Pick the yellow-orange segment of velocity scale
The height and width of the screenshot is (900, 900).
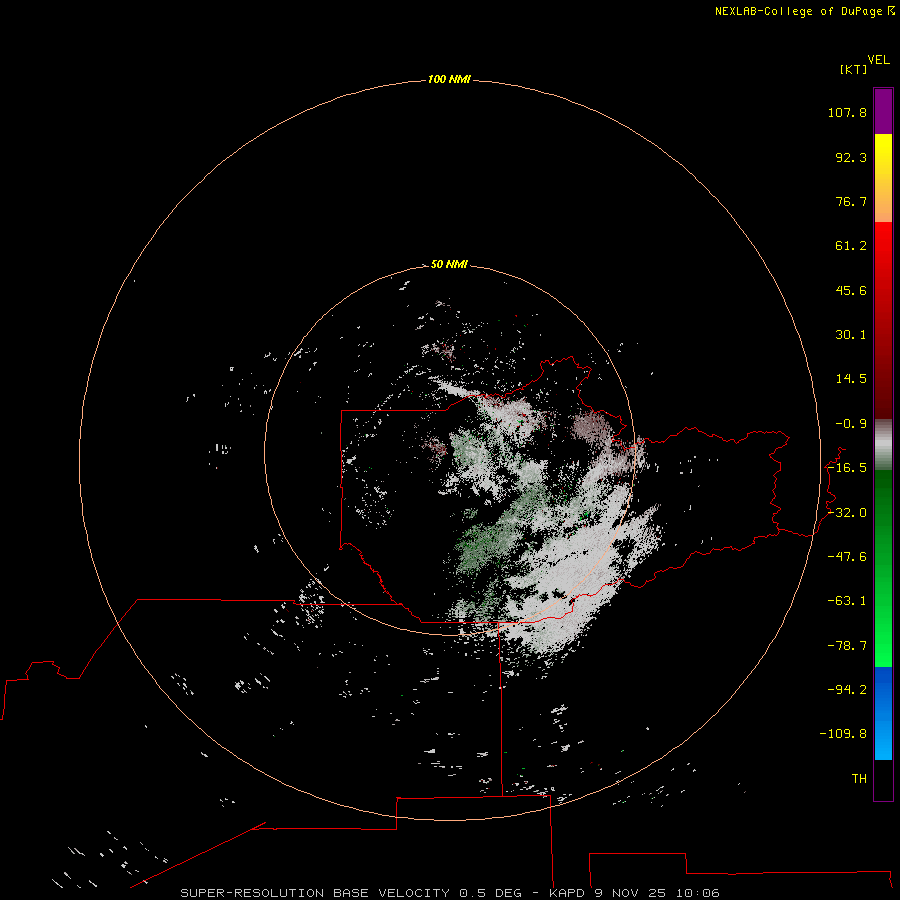pyautogui.click(x=883, y=178)
